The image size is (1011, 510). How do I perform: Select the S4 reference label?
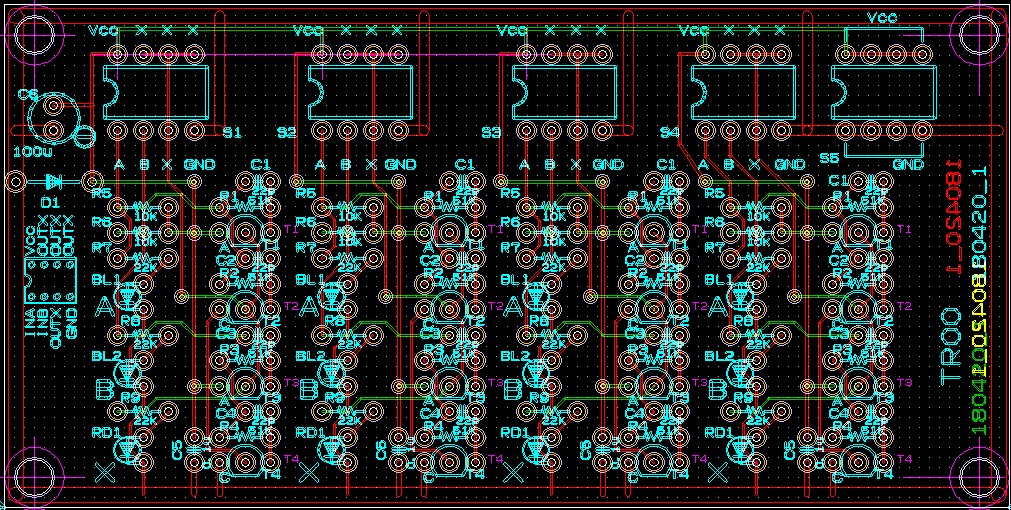tap(671, 133)
